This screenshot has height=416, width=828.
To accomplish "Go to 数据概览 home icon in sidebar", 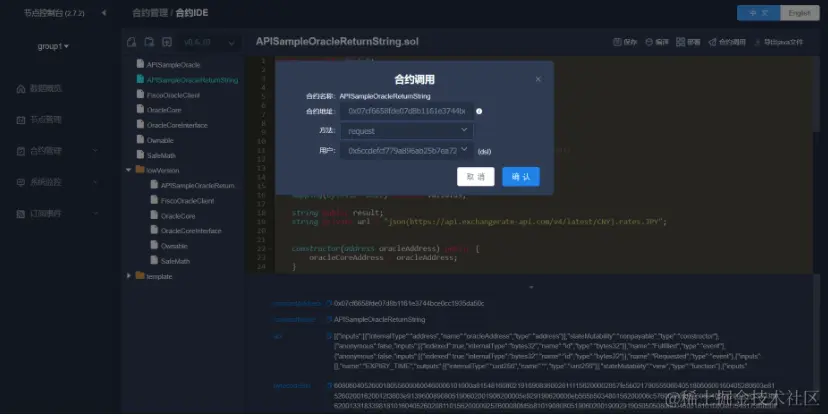I will 21,89.
